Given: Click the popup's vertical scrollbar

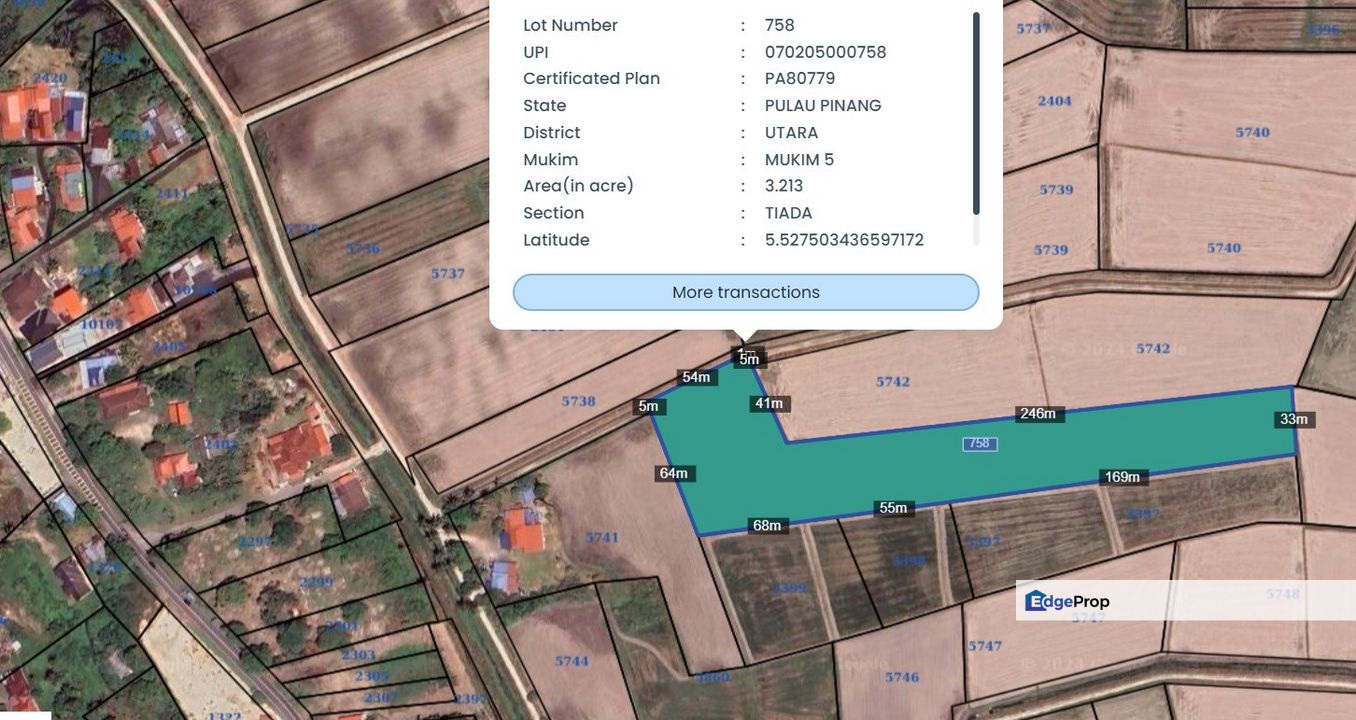Looking at the screenshot, I should (976, 113).
